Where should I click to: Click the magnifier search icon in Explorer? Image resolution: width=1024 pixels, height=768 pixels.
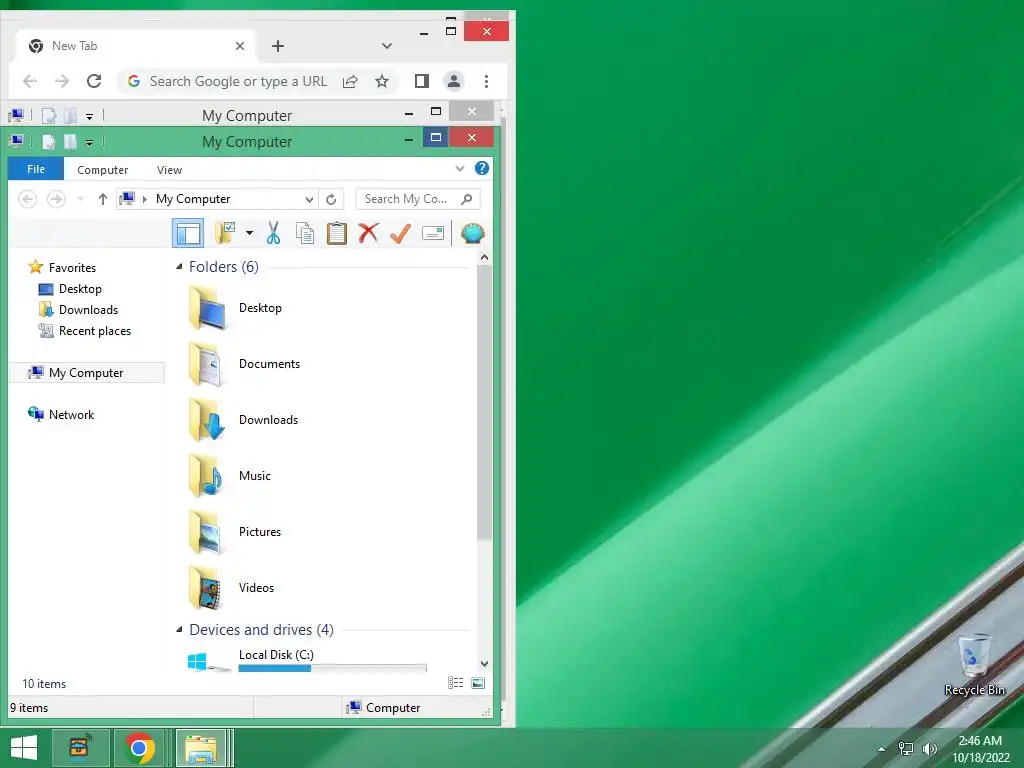(466, 199)
